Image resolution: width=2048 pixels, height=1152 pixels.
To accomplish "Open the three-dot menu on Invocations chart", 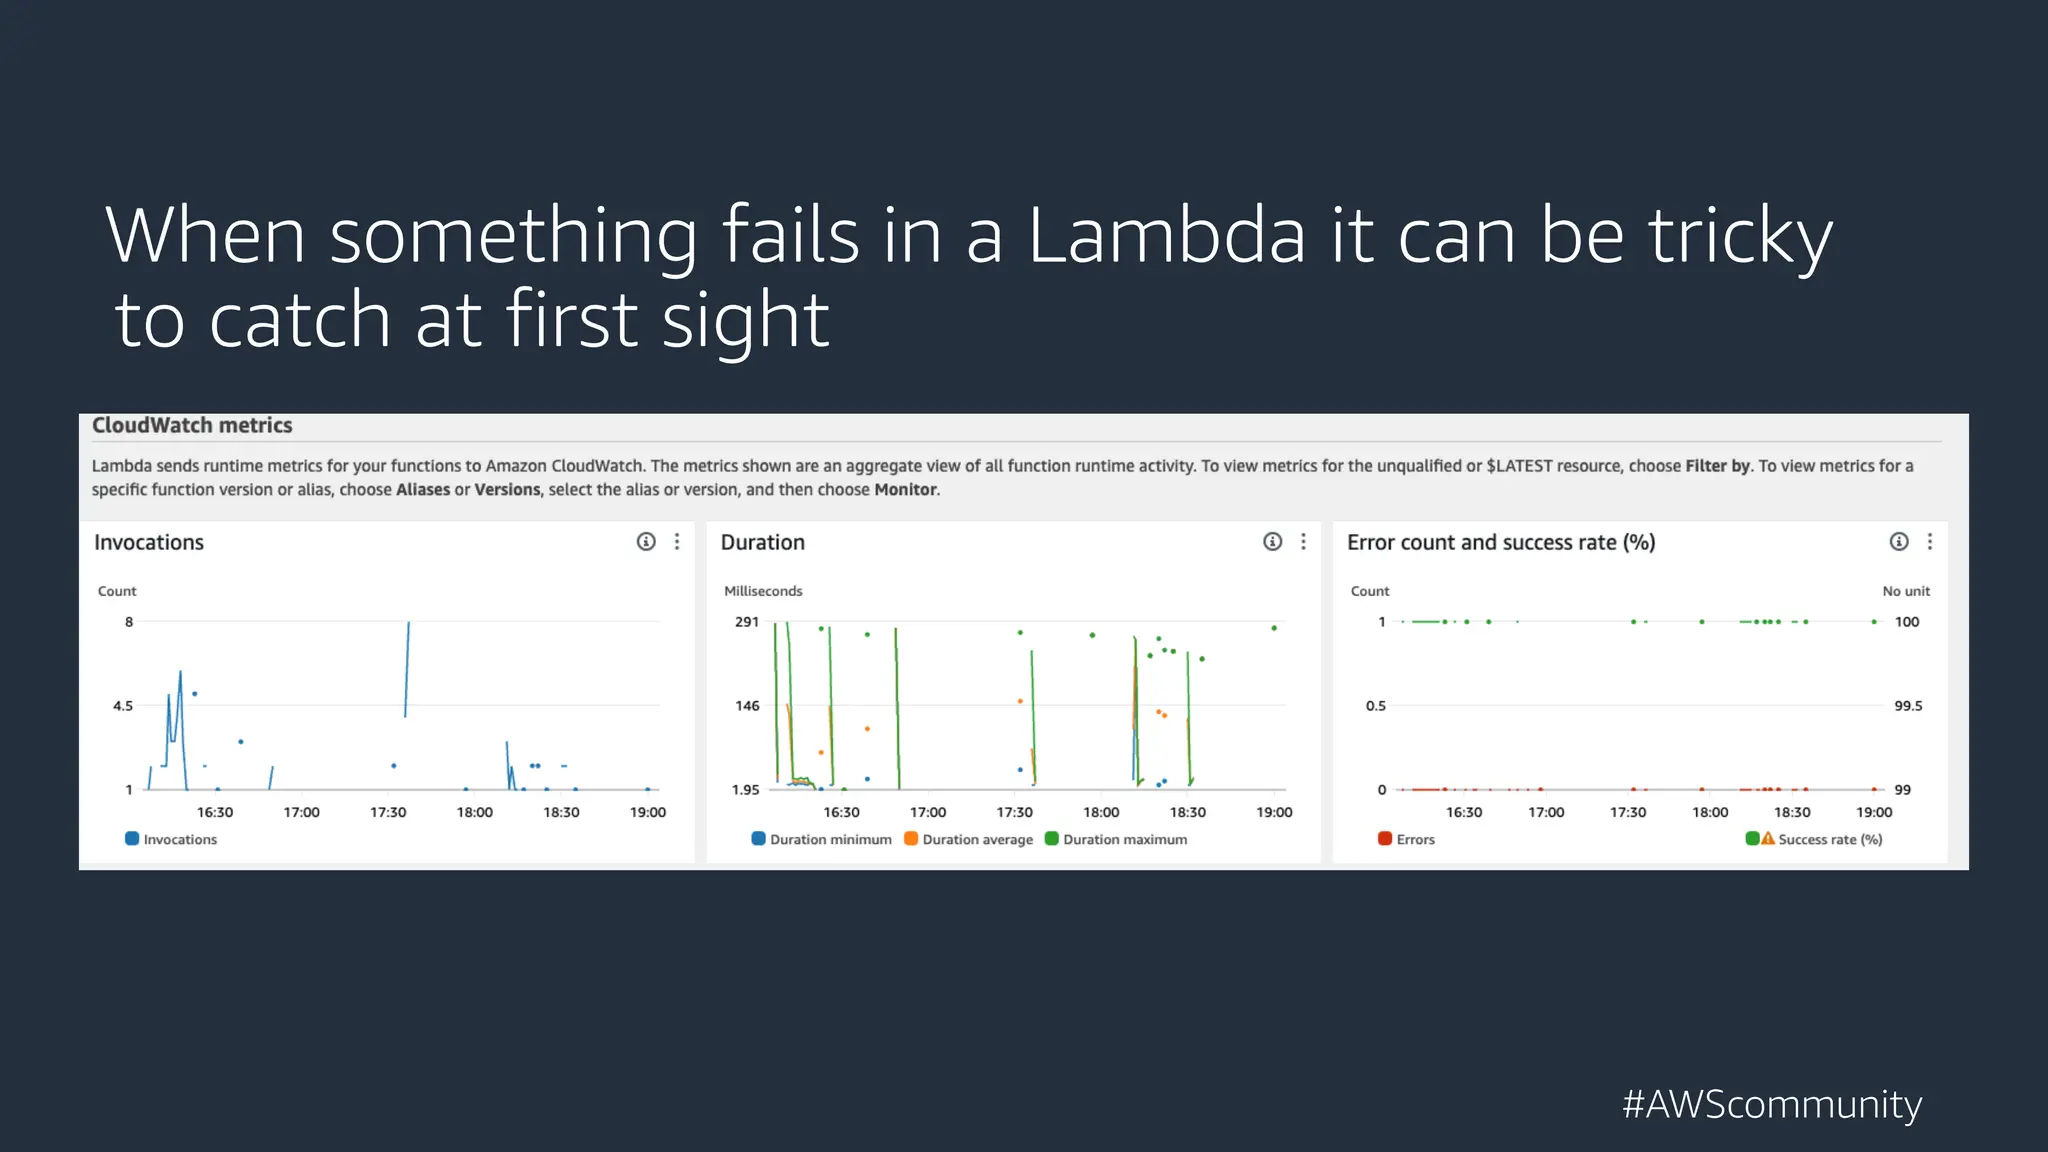I will (x=678, y=542).
